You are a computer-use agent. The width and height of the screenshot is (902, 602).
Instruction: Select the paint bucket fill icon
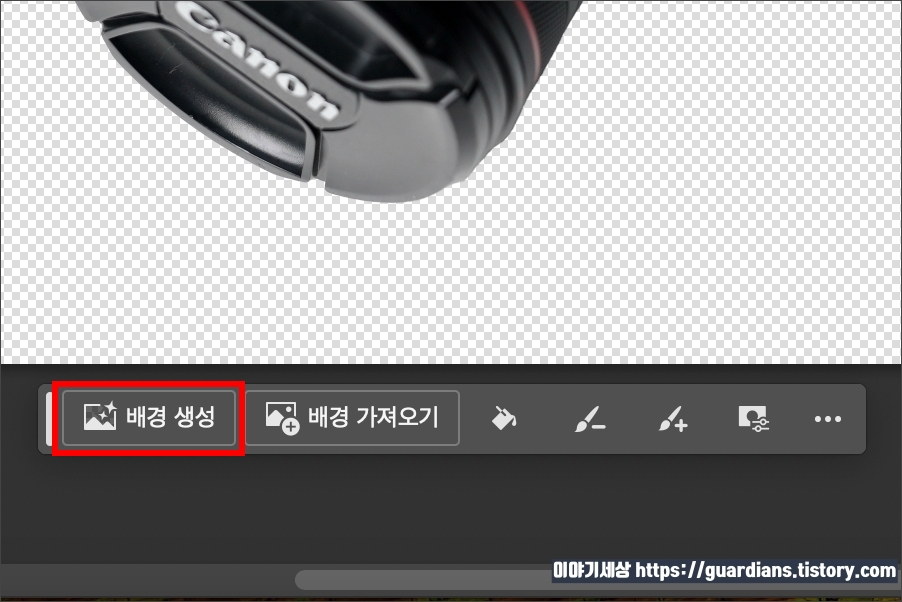pos(503,418)
